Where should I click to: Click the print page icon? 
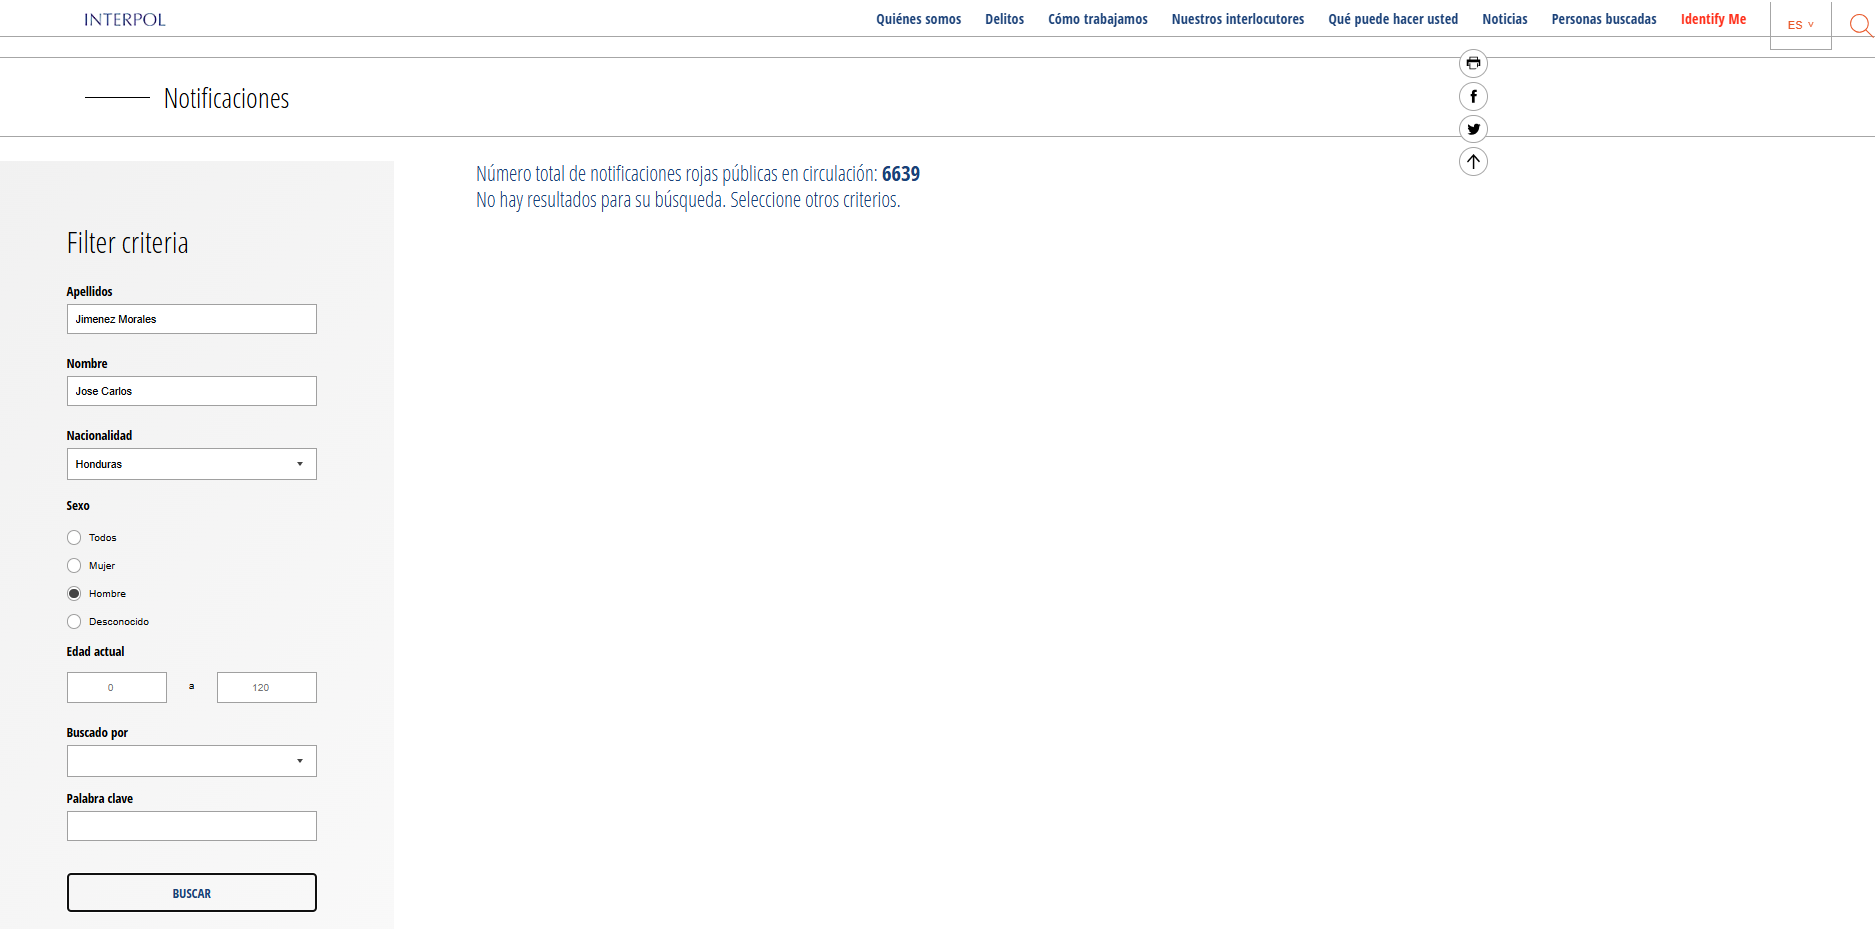(1473, 64)
